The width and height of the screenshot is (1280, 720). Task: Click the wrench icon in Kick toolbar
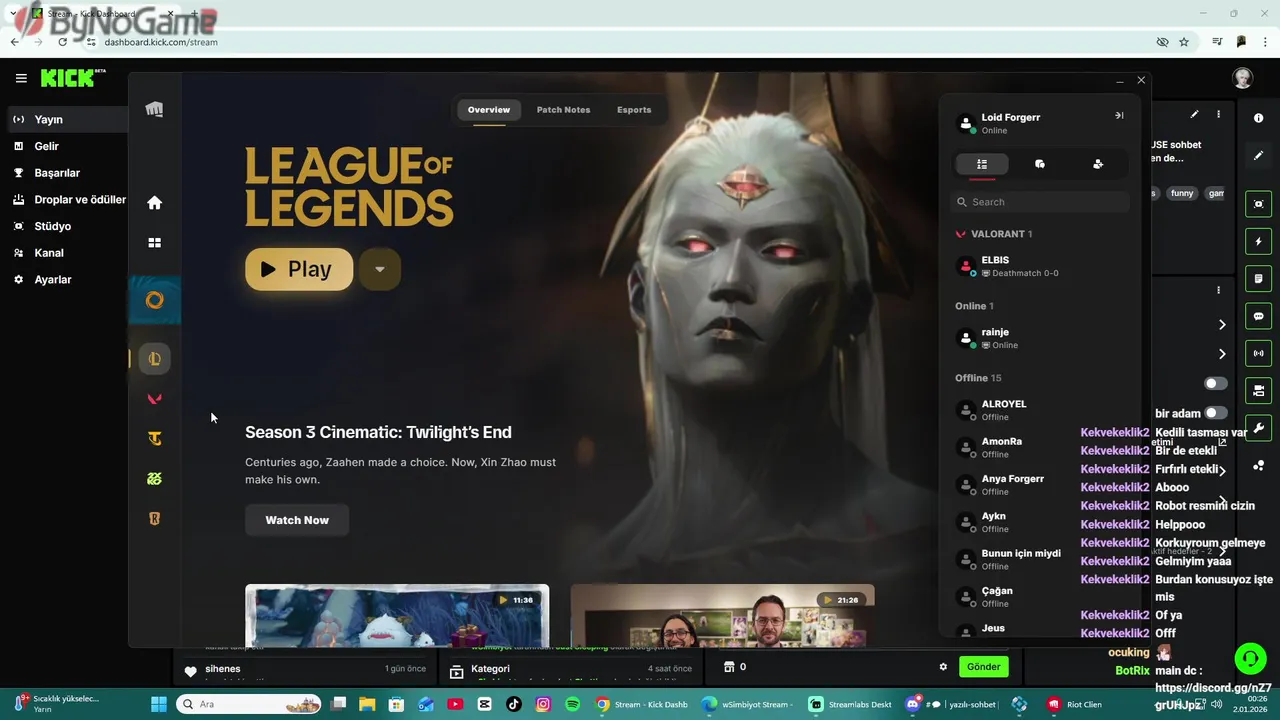(x=1259, y=428)
